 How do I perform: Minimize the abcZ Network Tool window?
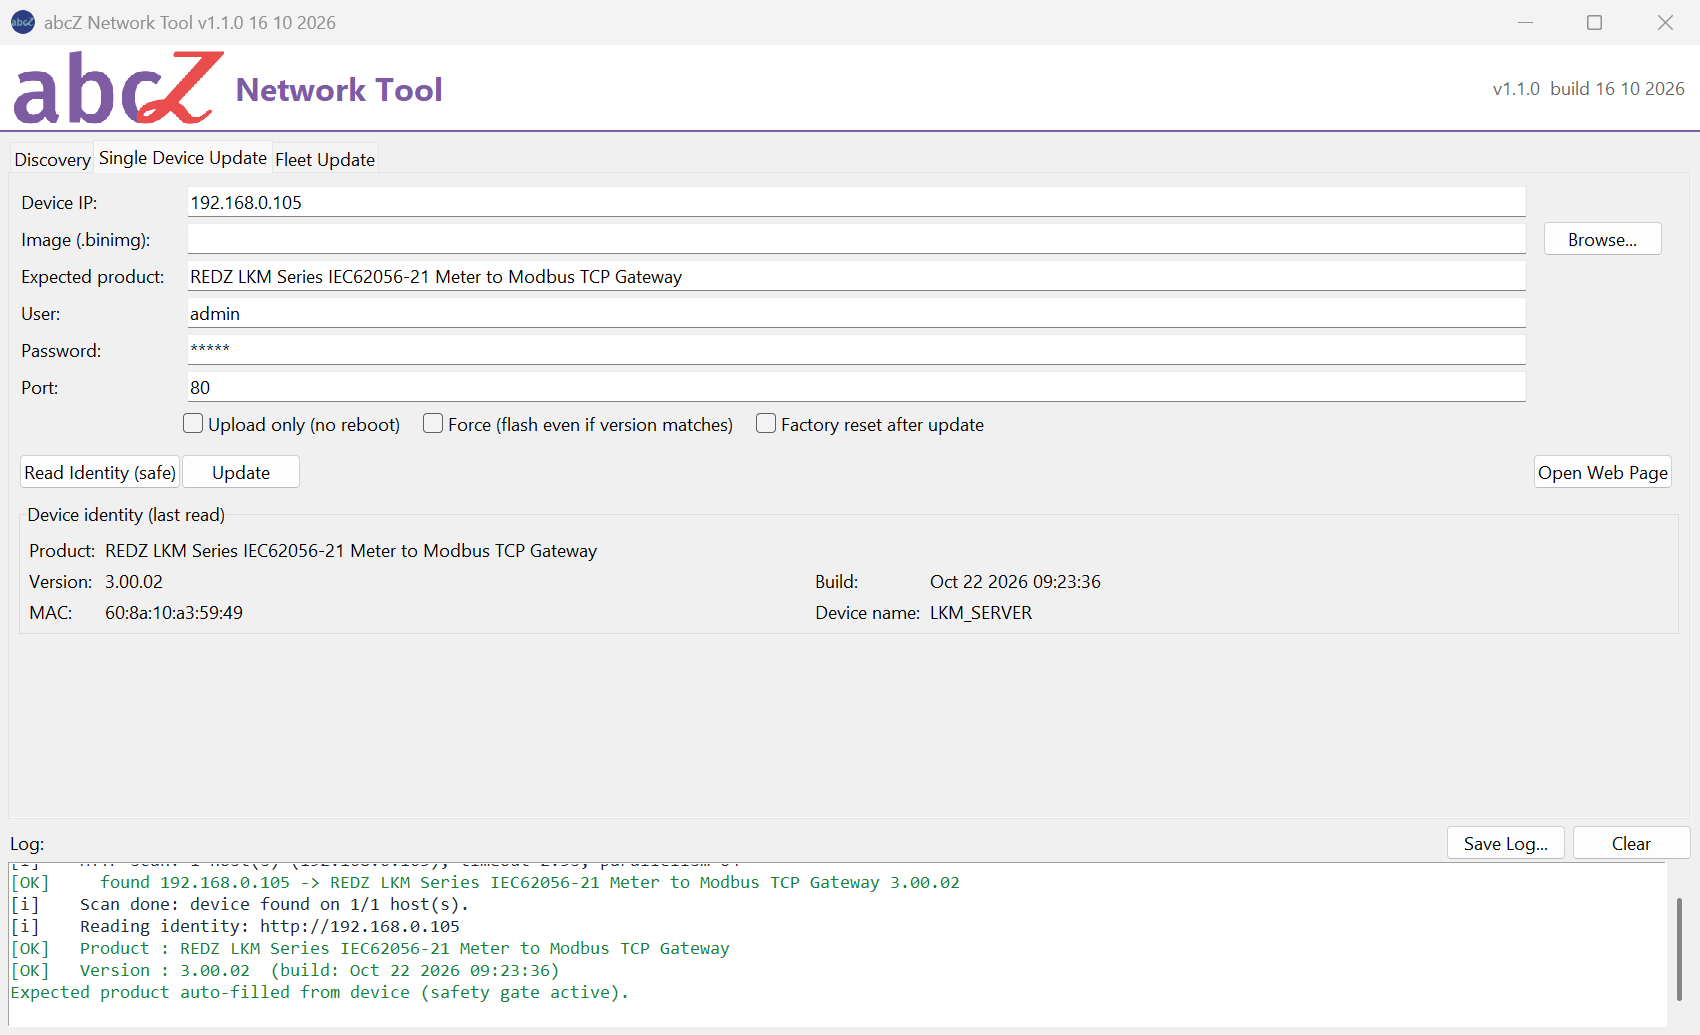pos(1525,22)
